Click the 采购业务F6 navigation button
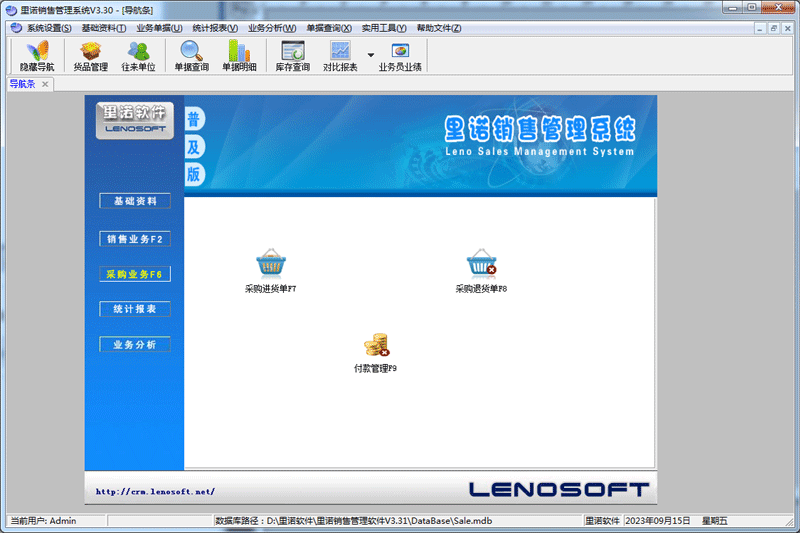The width and height of the screenshot is (800, 533). click(x=135, y=274)
